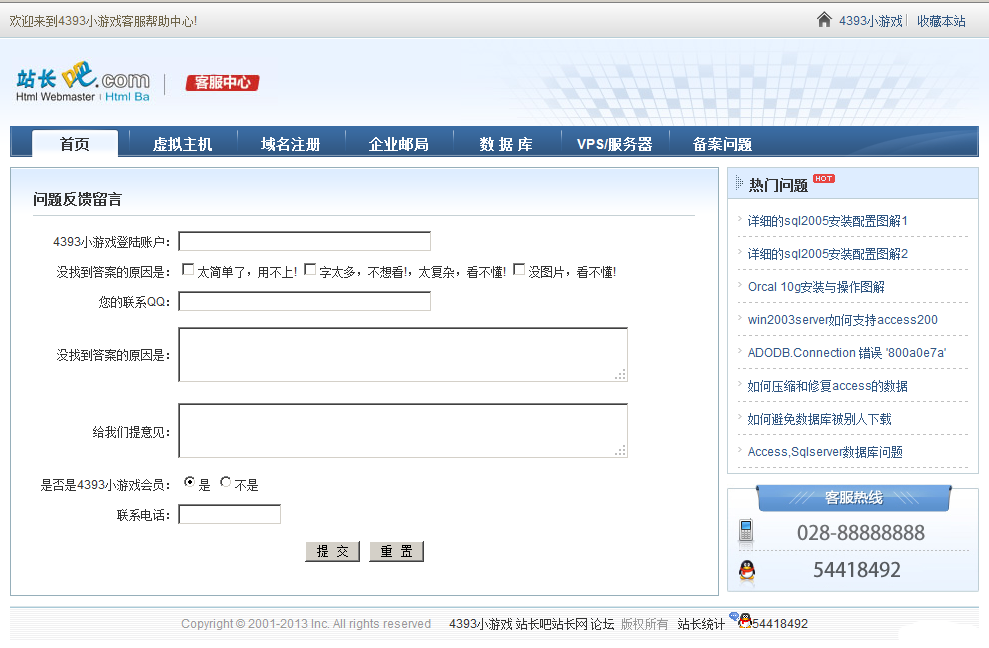Screen dimensions: 989x648
Task: Click the hotline number 028-88888888
Action: 860,533
